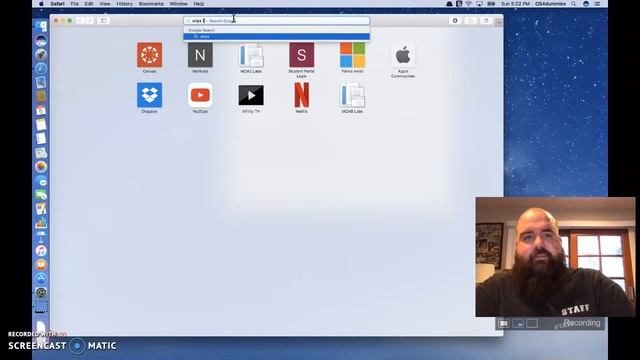Open the Window menu
Viewport: 640px width, 360px height.
tap(178, 4)
